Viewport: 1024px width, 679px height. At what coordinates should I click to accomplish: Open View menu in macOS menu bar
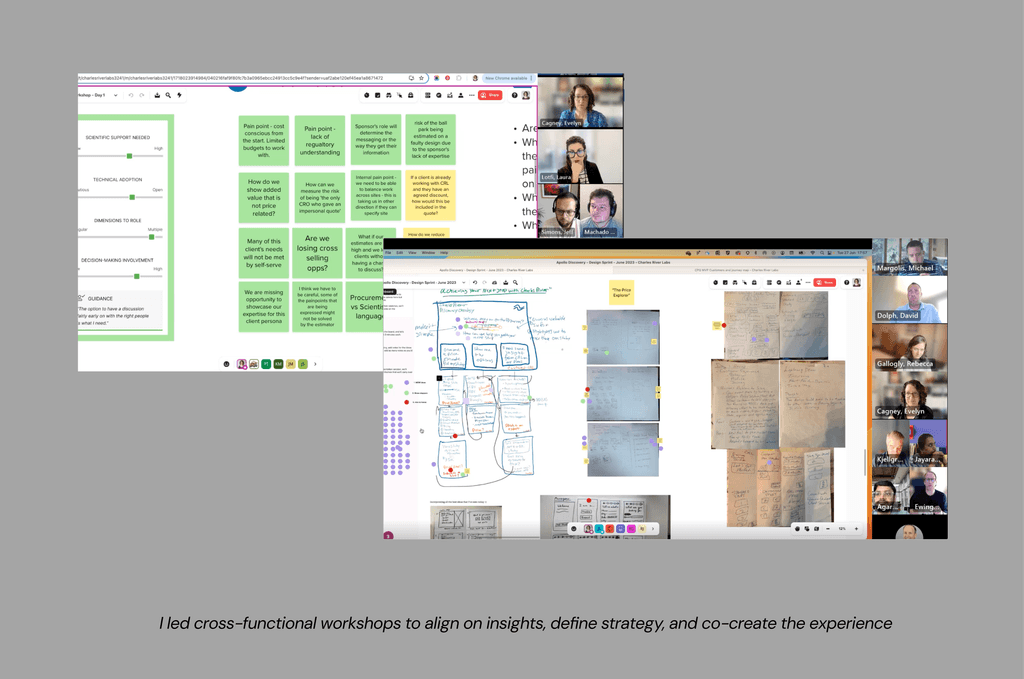412,253
